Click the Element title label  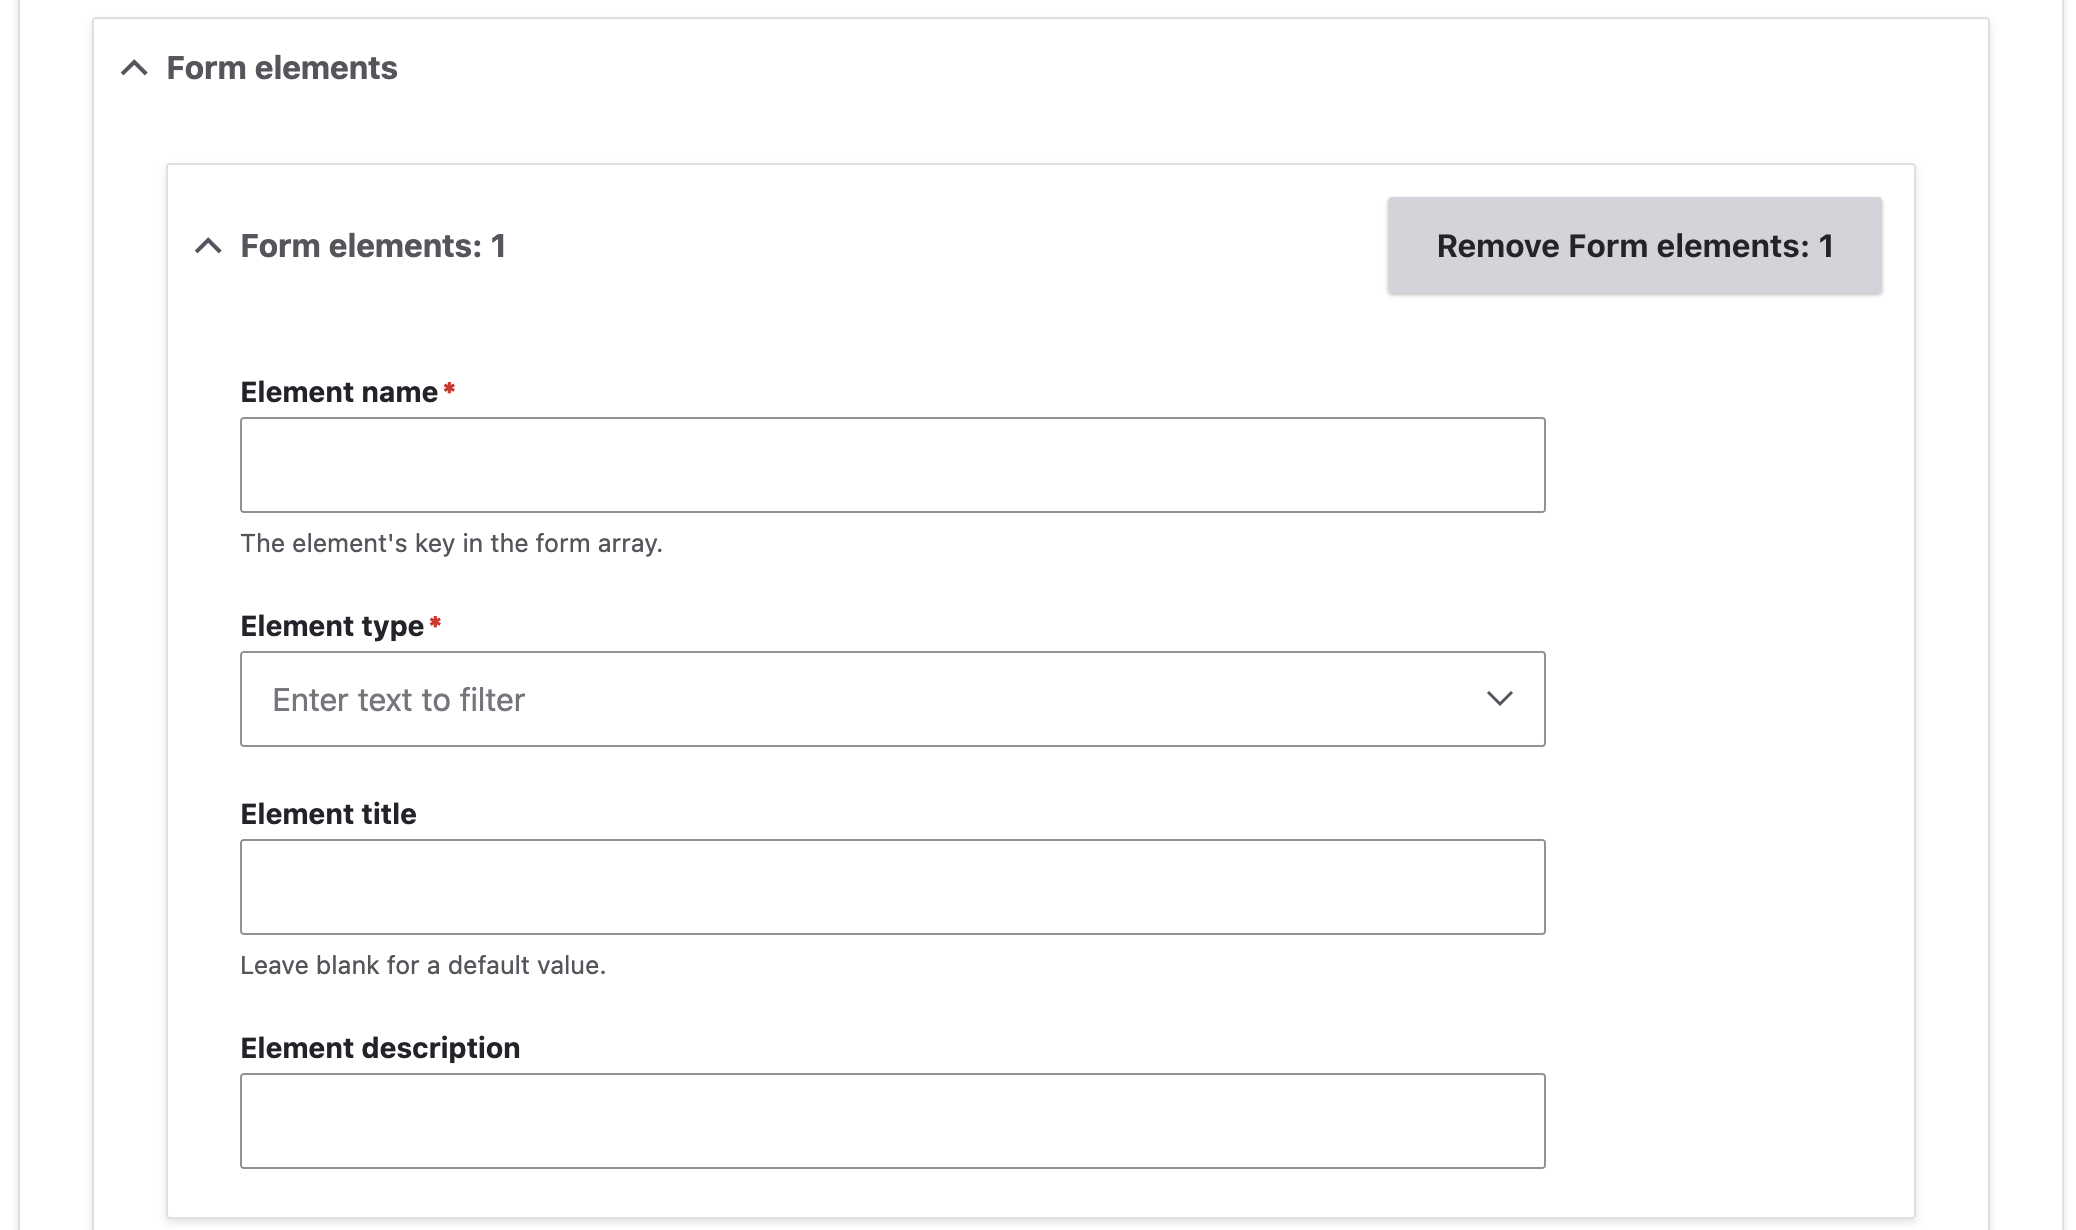(x=328, y=814)
